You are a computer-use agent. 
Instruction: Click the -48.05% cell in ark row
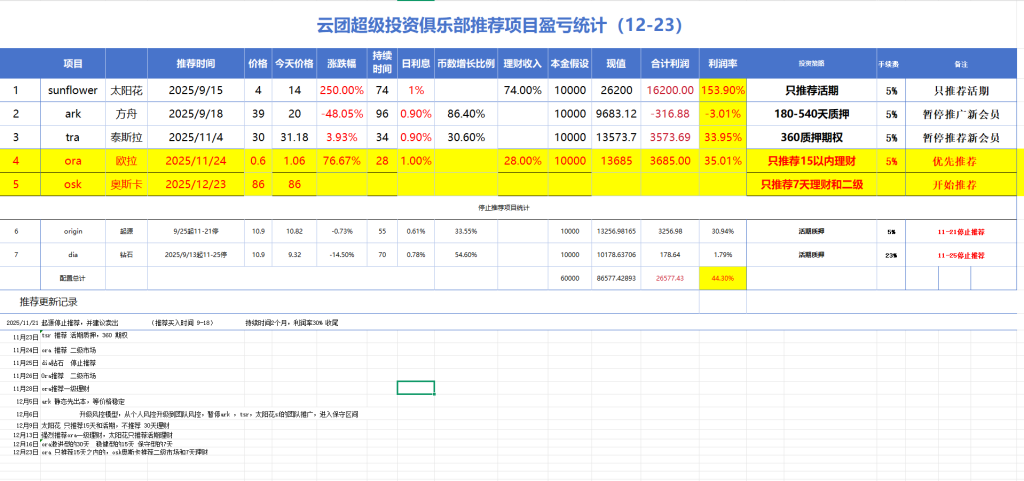[340, 113]
